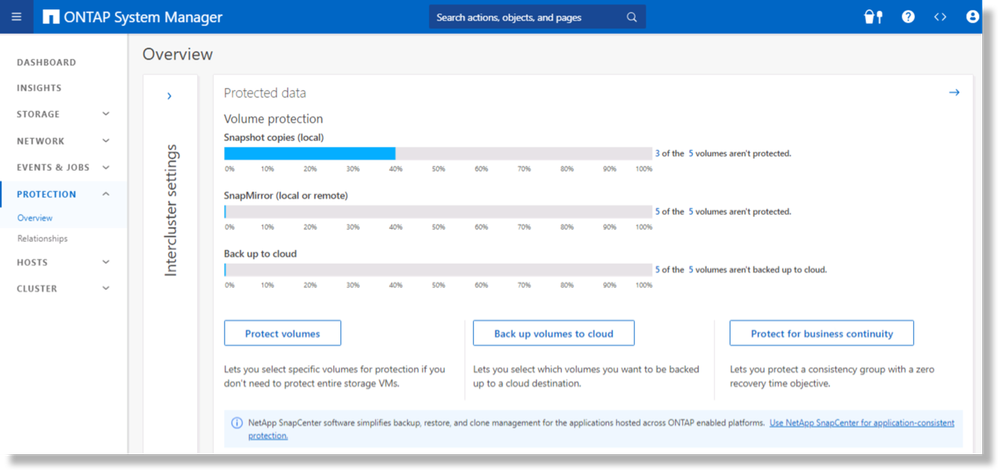The image size is (998, 470).
Task: Collapse the Protection menu section
Action: [x=106, y=194]
